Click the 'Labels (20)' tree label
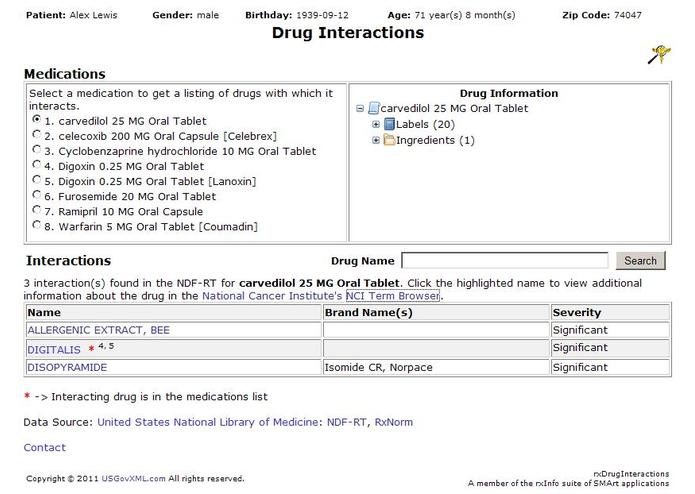 [426, 124]
